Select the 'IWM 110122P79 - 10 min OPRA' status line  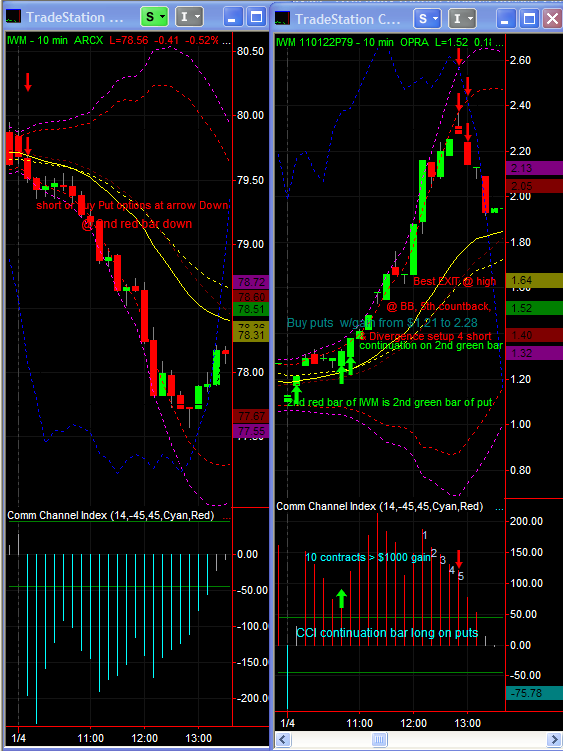tap(389, 42)
